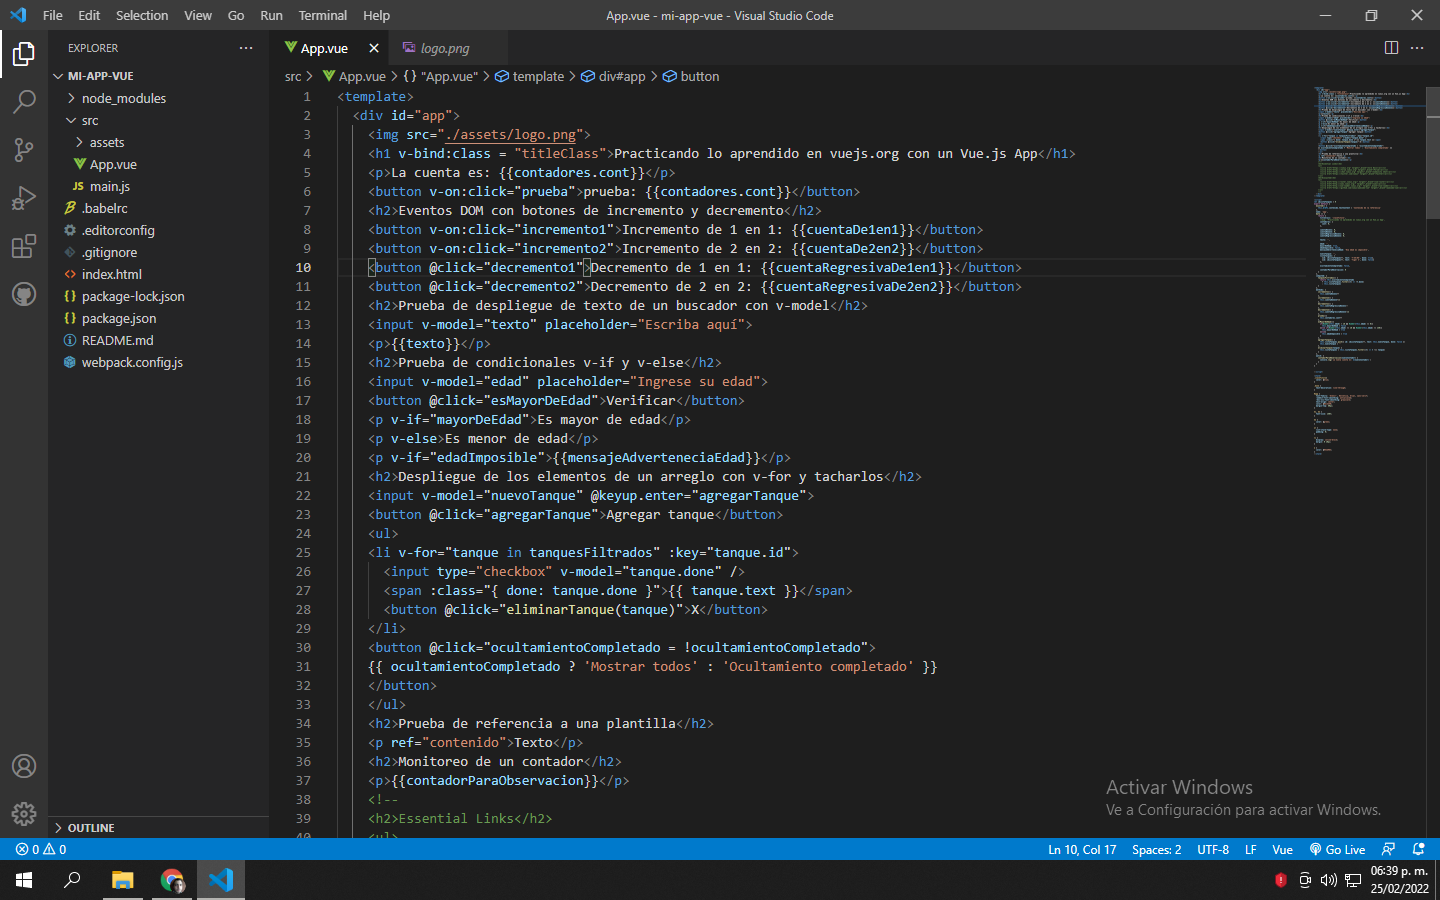Click Ln 10, Col 17 status entry
Image resolution: width=1440 pixels, height=900 pixels.
click(x=1082, y=849)
